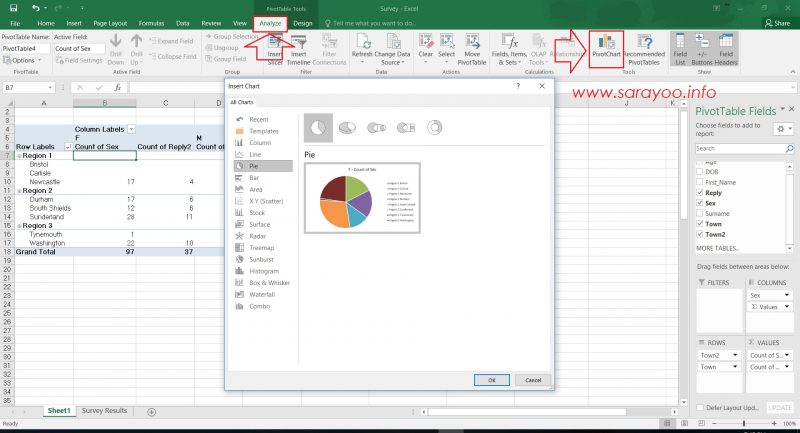800x433 pixels.
Task: Select the basic Pie chart subtype
Action: [x=318, y=128]
